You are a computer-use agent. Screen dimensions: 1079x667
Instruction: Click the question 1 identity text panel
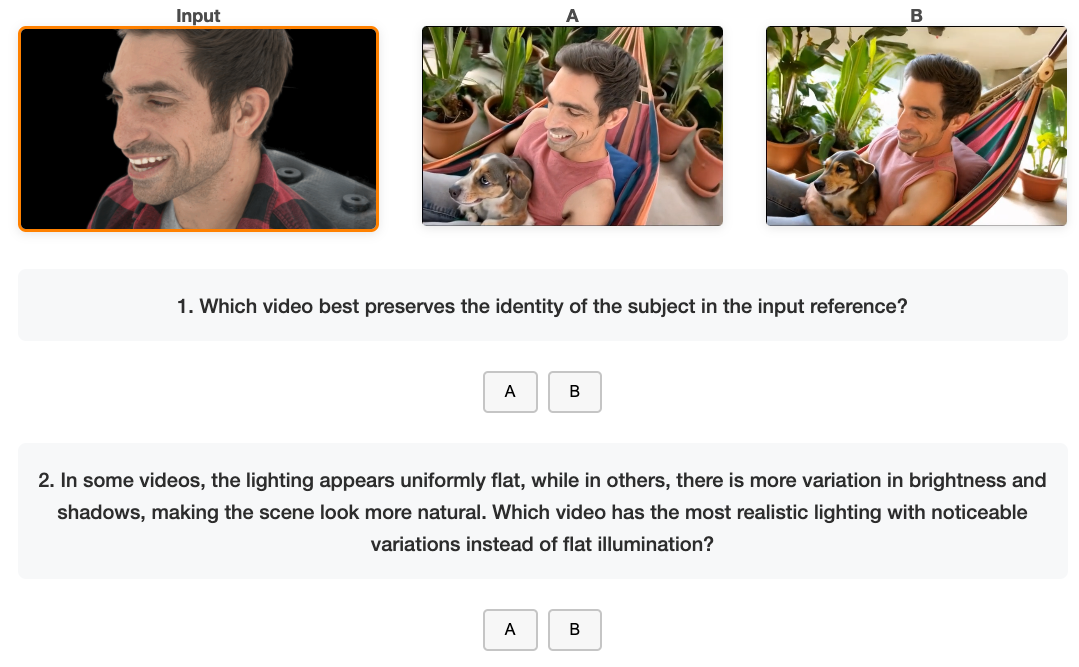(542, 306)
